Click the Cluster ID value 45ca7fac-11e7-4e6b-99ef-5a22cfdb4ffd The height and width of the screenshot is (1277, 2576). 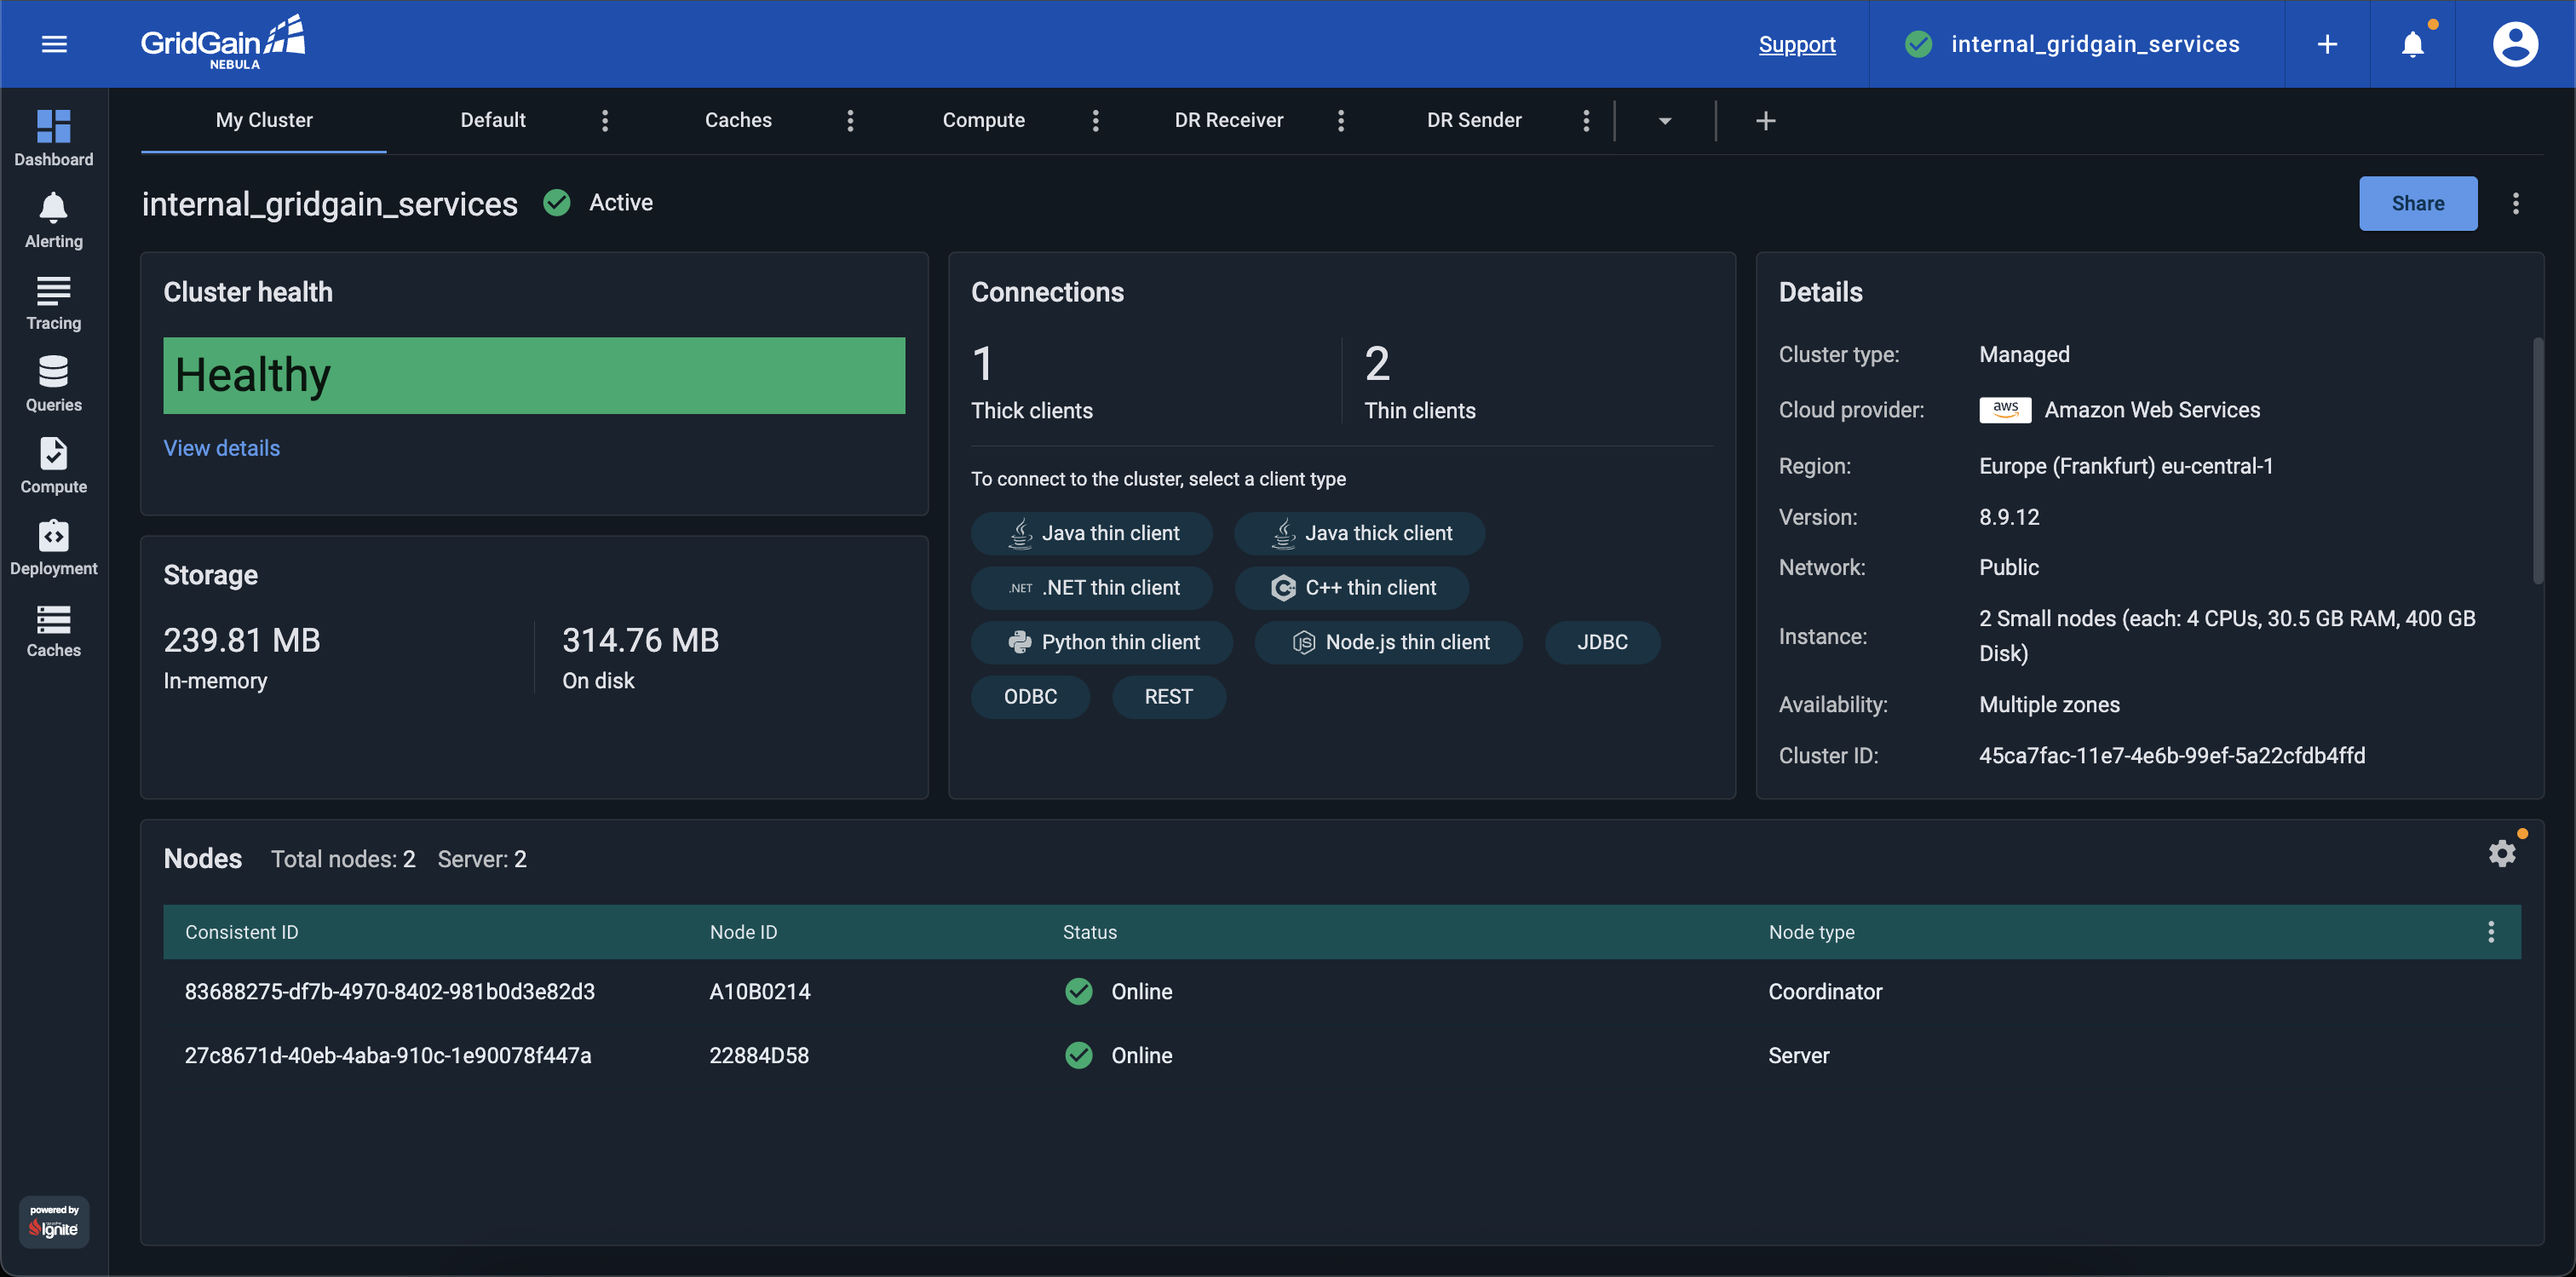pos(2172,755)
